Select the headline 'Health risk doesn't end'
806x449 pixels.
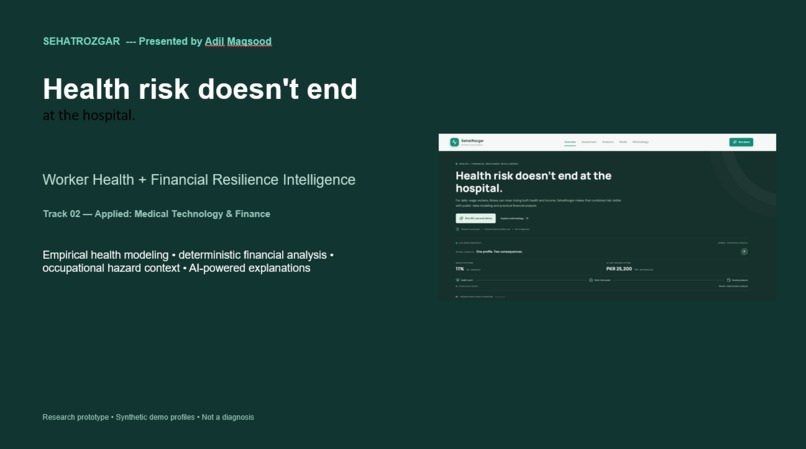pos(200,89)
